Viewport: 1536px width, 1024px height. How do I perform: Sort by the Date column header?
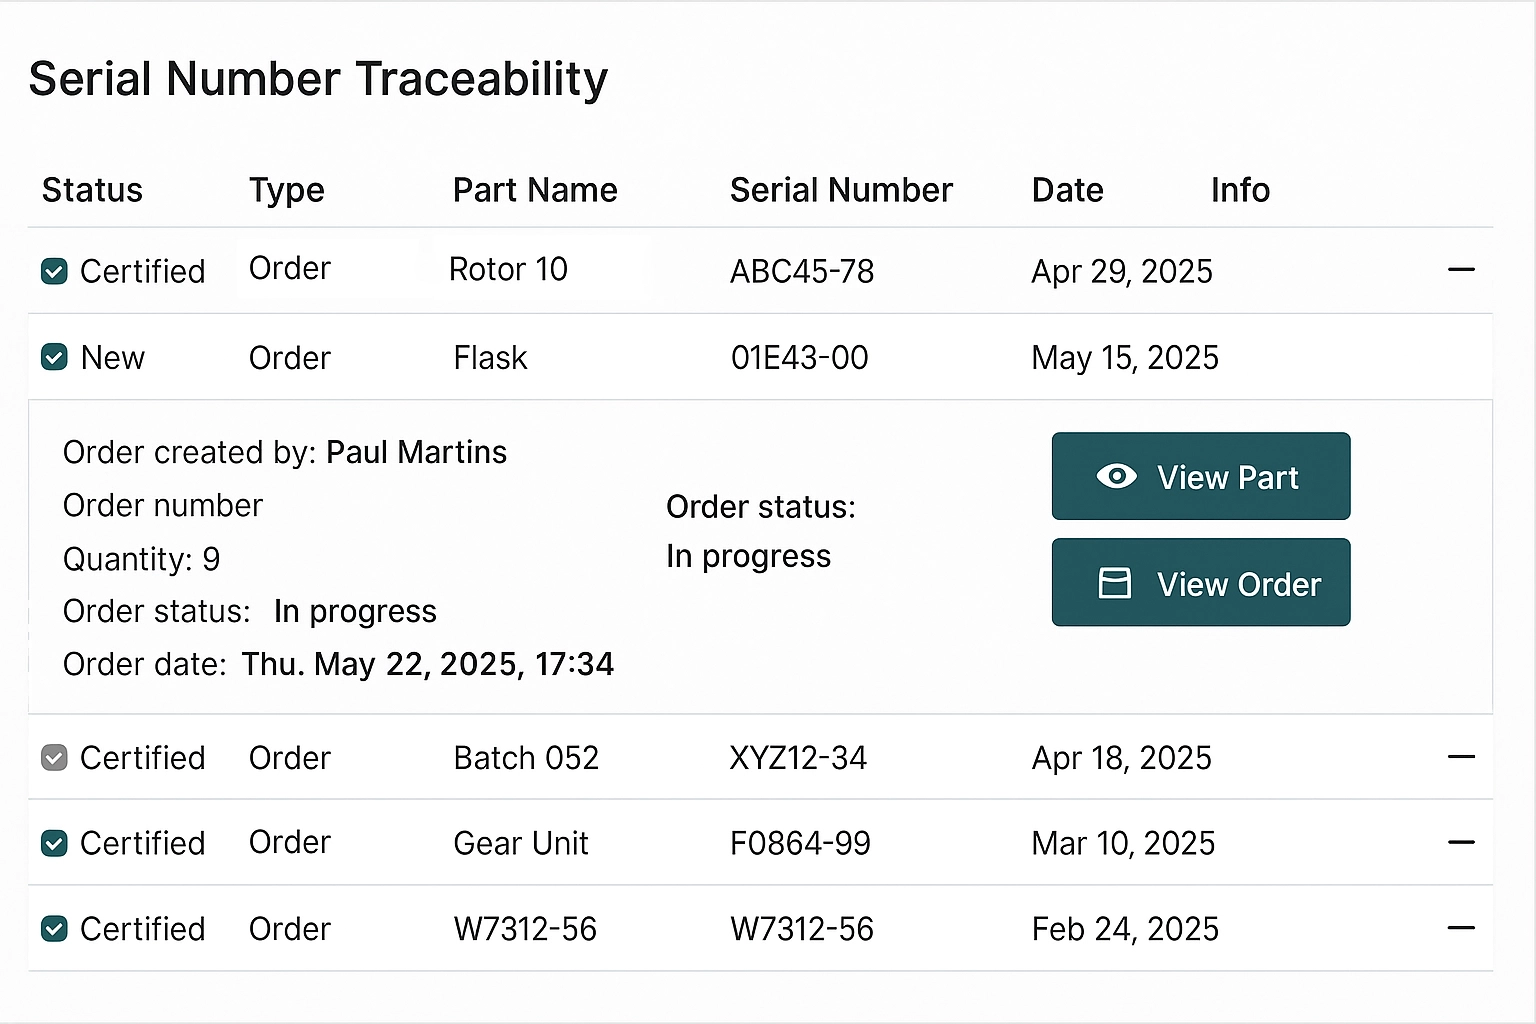tap(1067, 190)
